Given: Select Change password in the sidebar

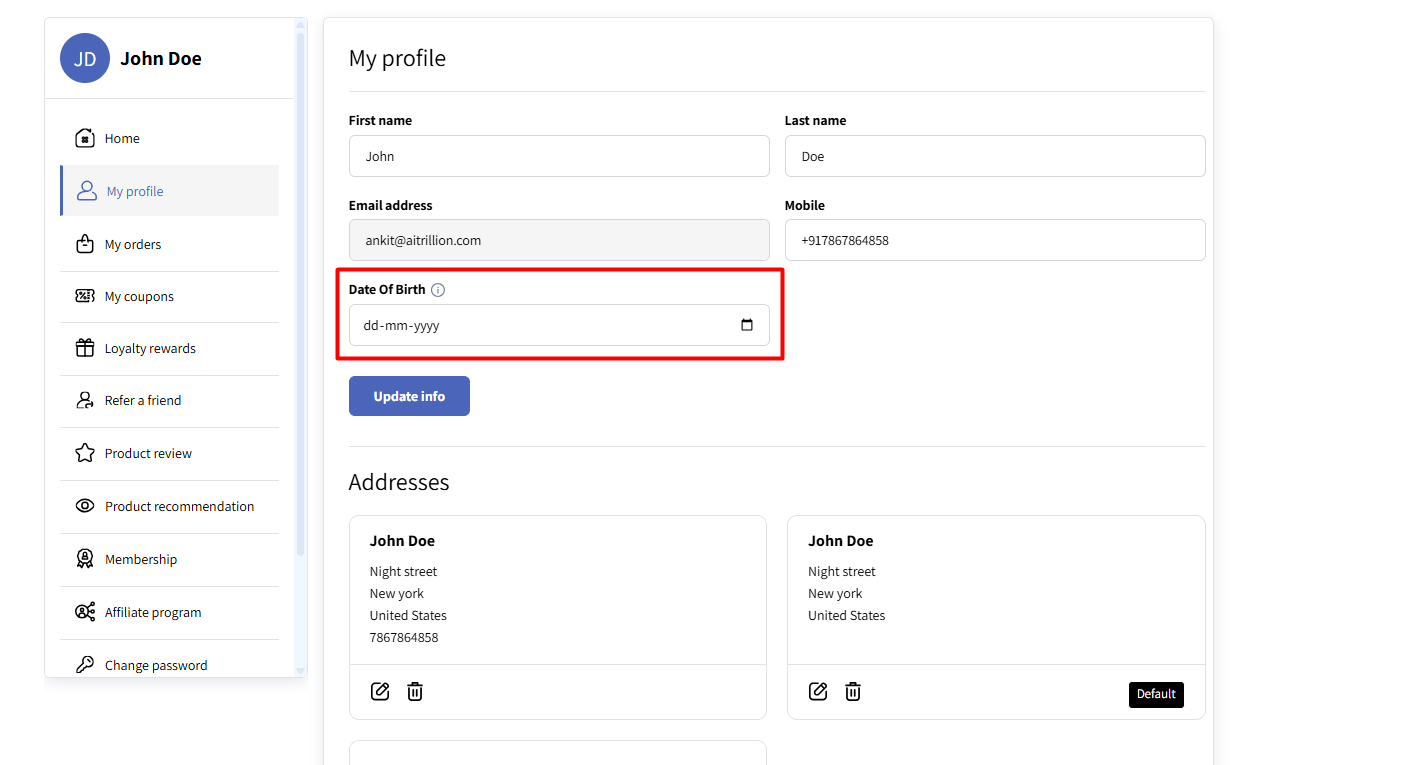Looking at the screenshot, I should (156, 665).
